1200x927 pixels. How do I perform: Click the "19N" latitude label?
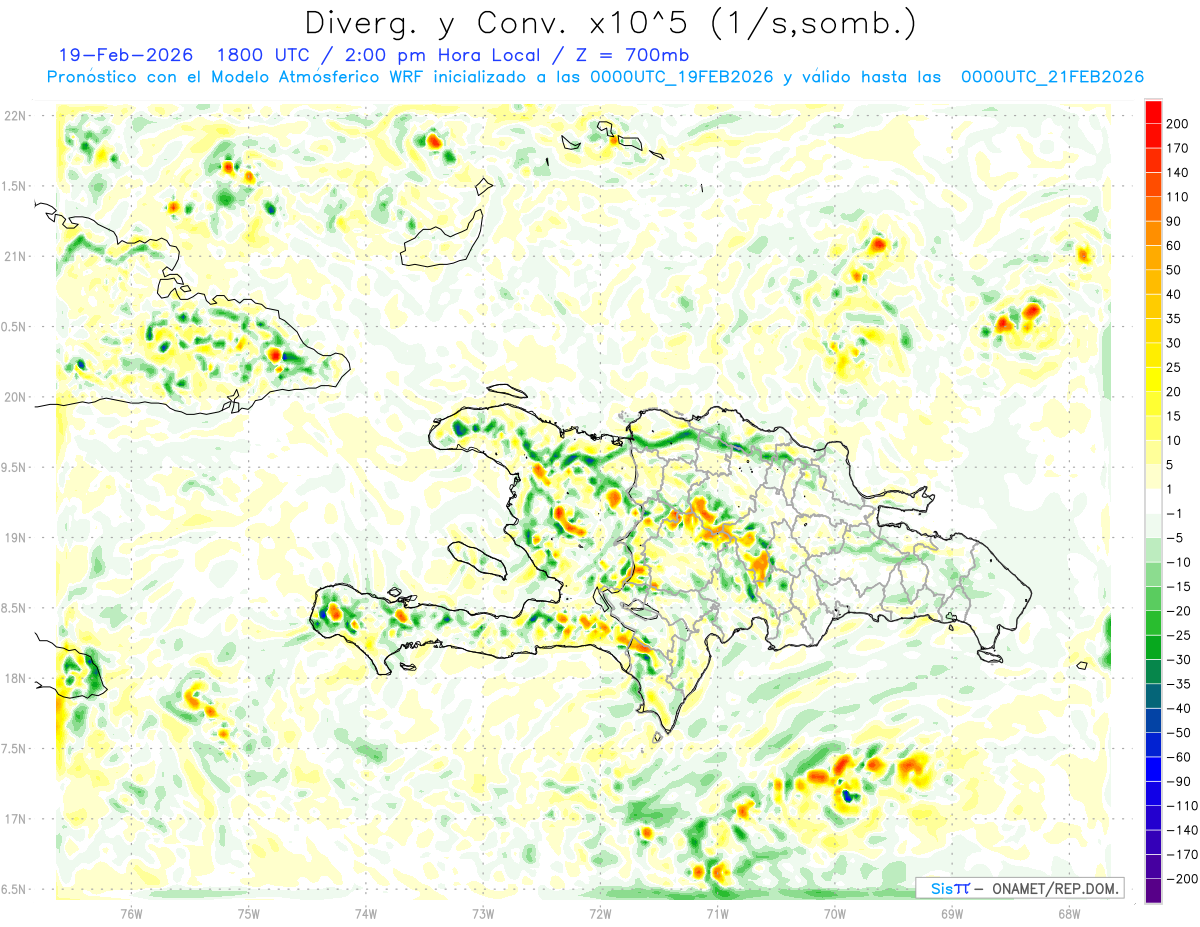point(15,538)
